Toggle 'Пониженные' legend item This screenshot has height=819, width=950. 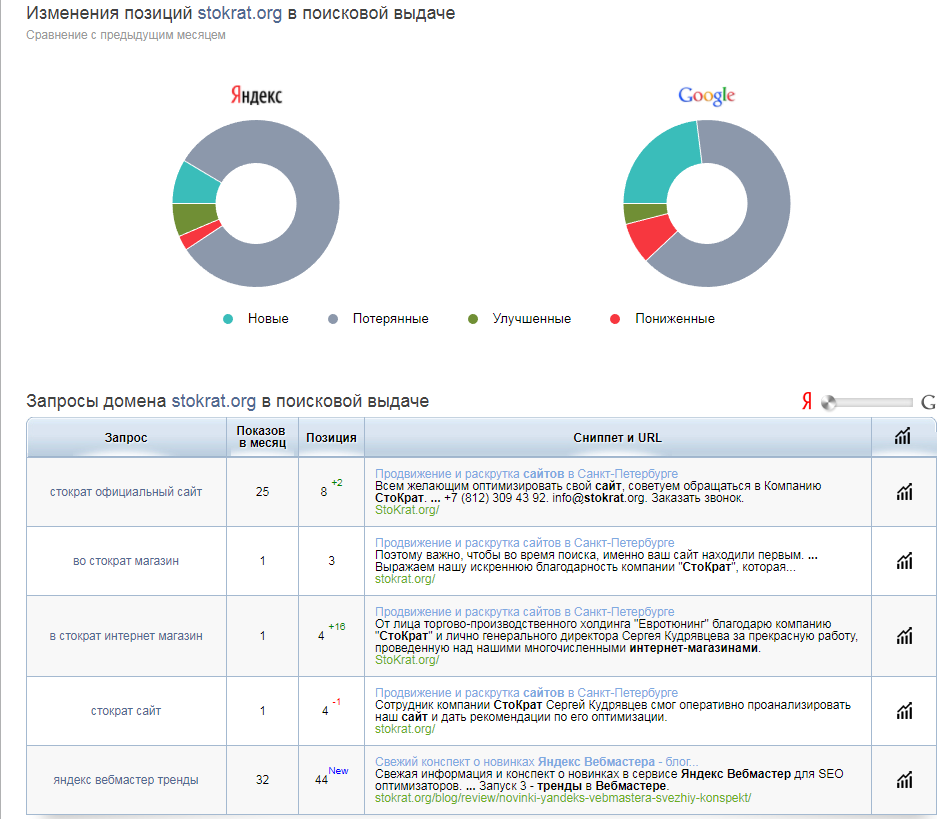pyautogui.click(x=662, y=319)
